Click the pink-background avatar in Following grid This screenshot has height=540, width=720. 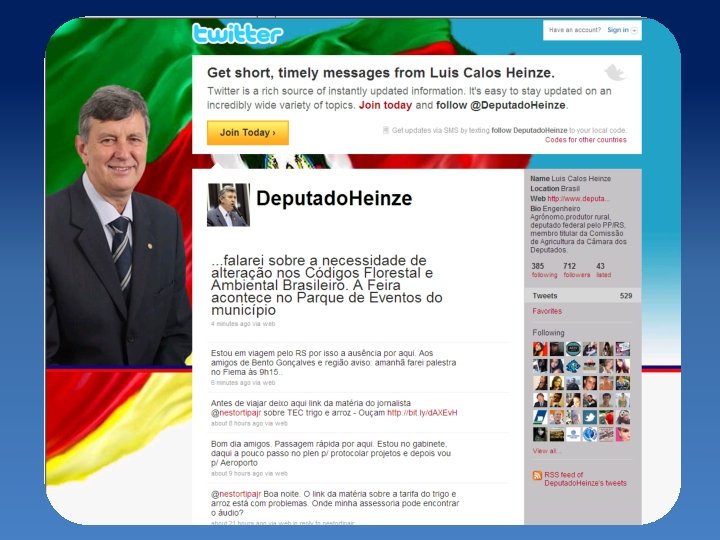coord(623,434)
